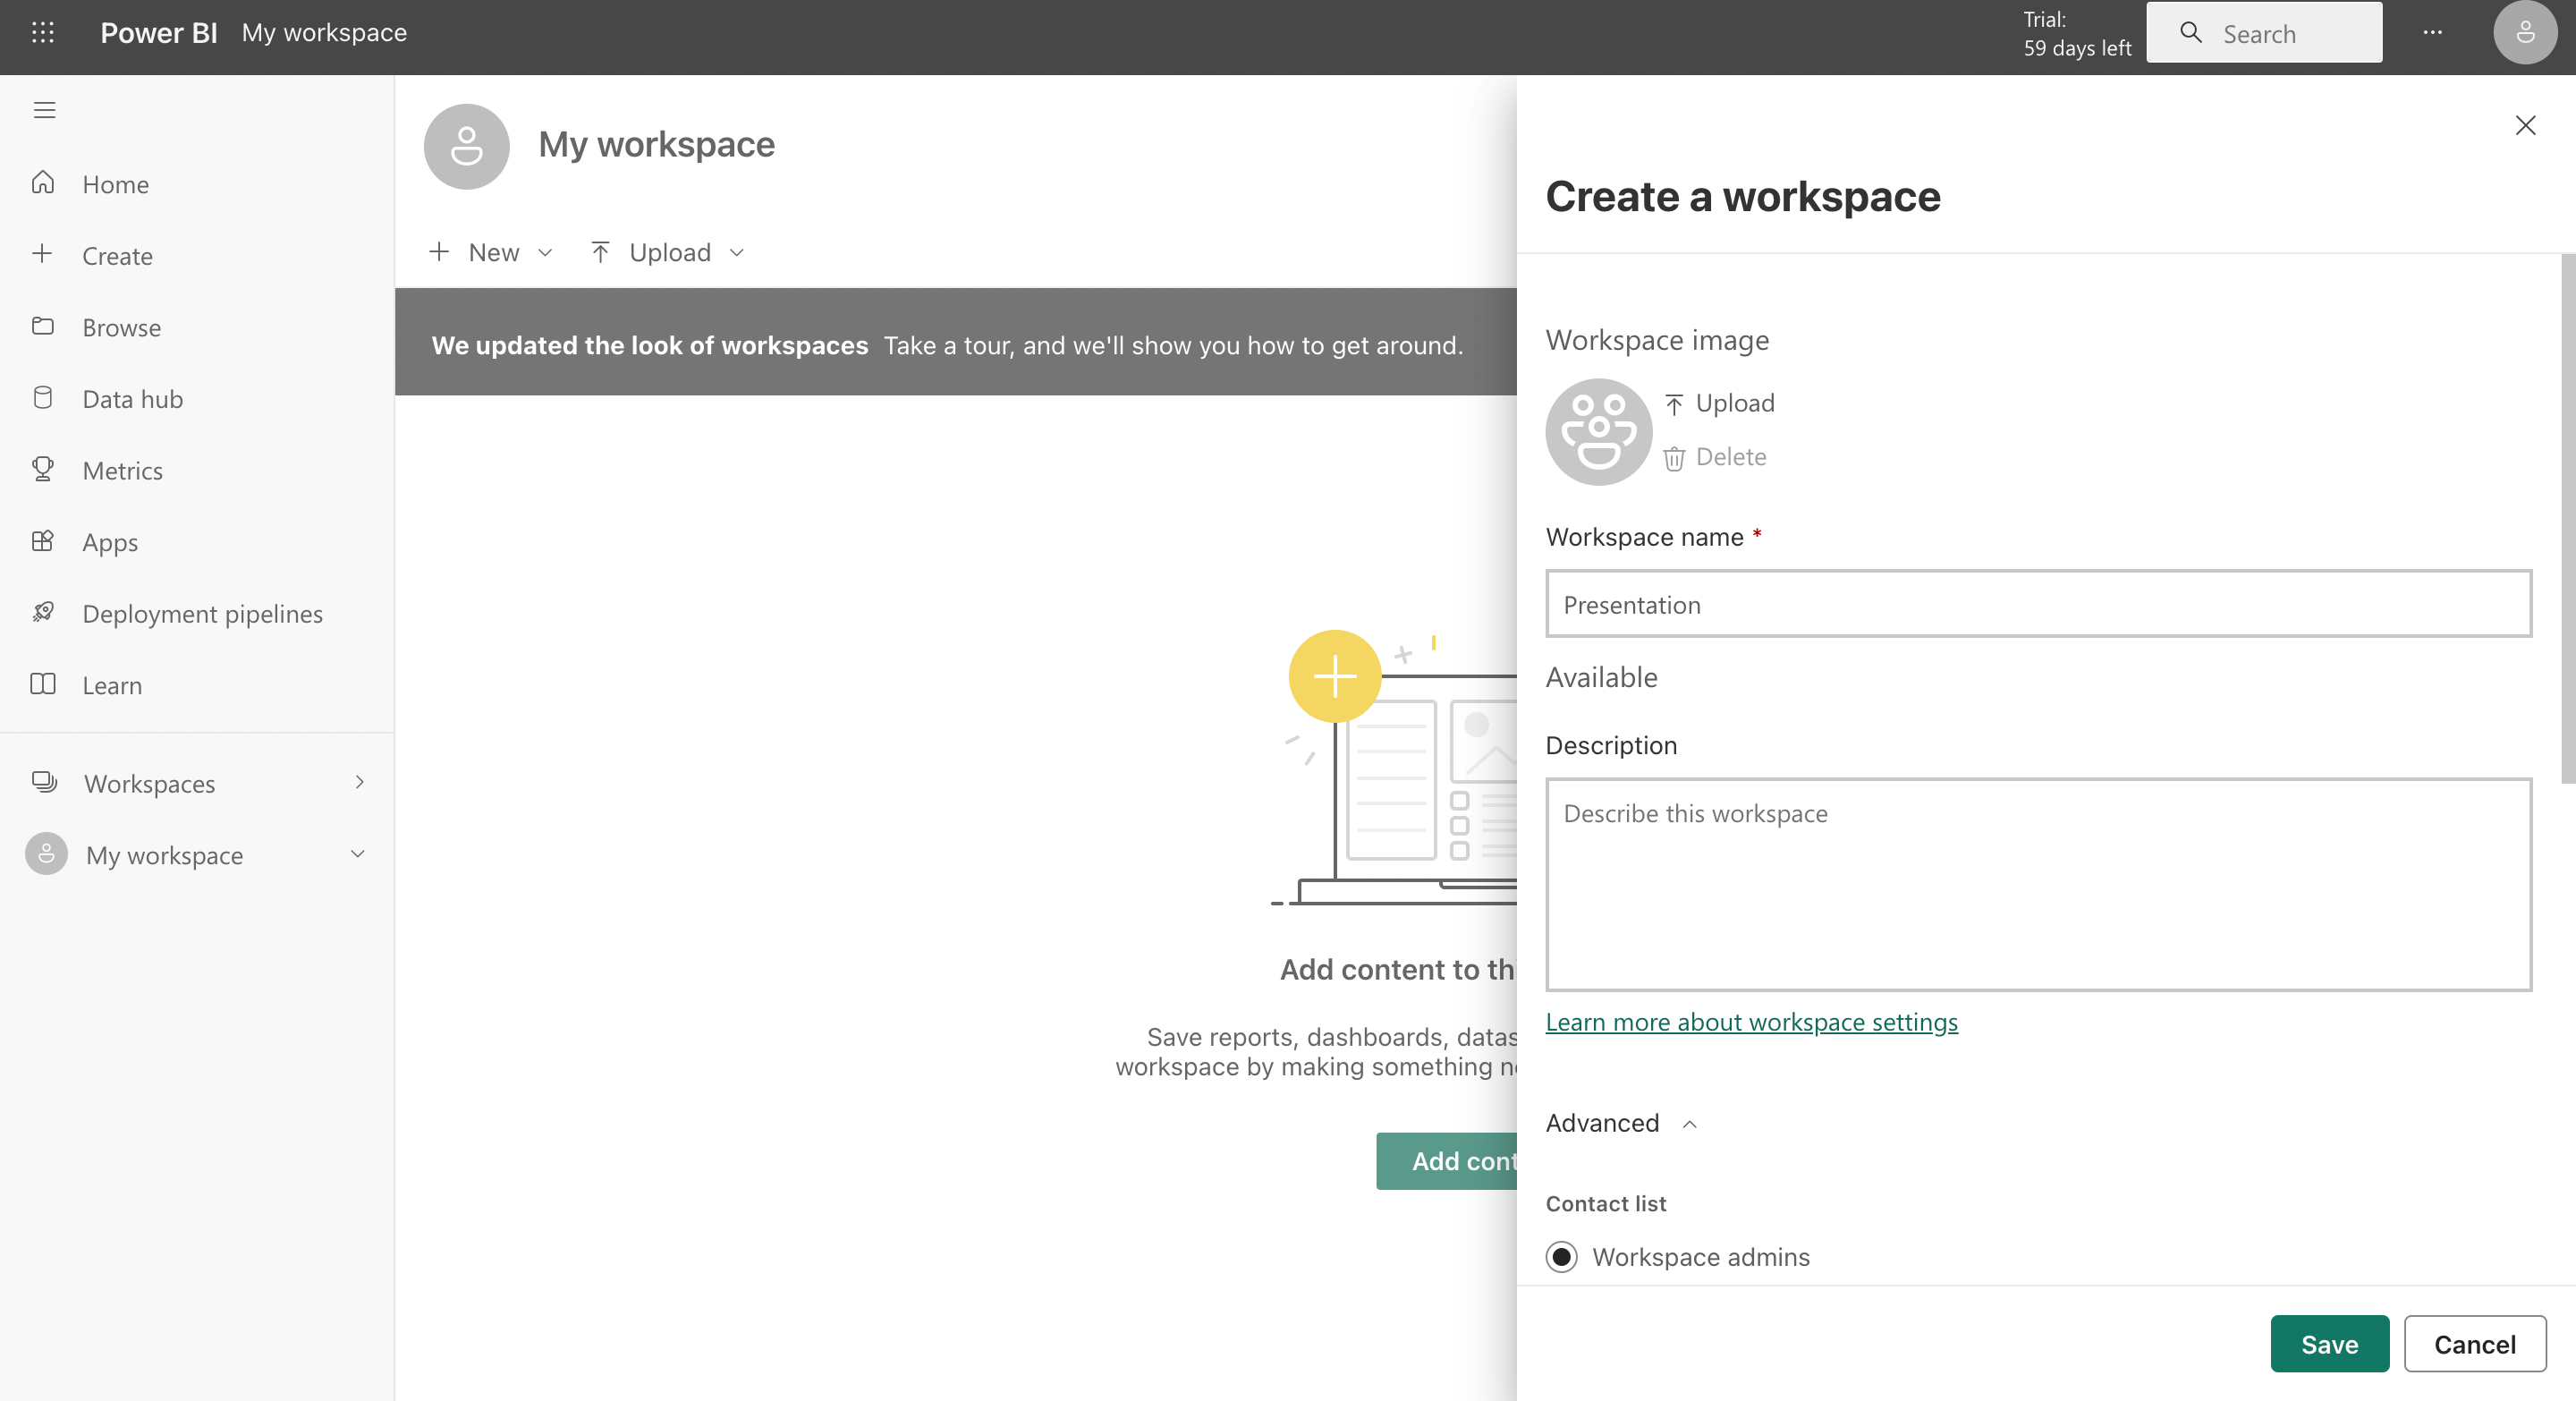Open Browse in the navigation
The height and width of the screenshot is (1401, 2576).
(x=121, y=327)
